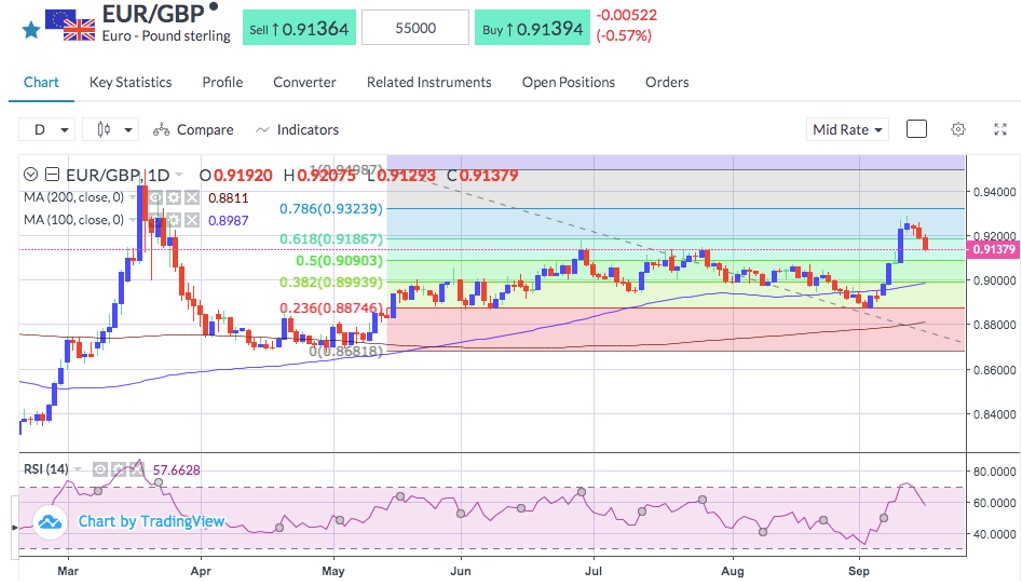Toggle visibility eye for MA 100
1021x581 pixels.
click(155, 220)
